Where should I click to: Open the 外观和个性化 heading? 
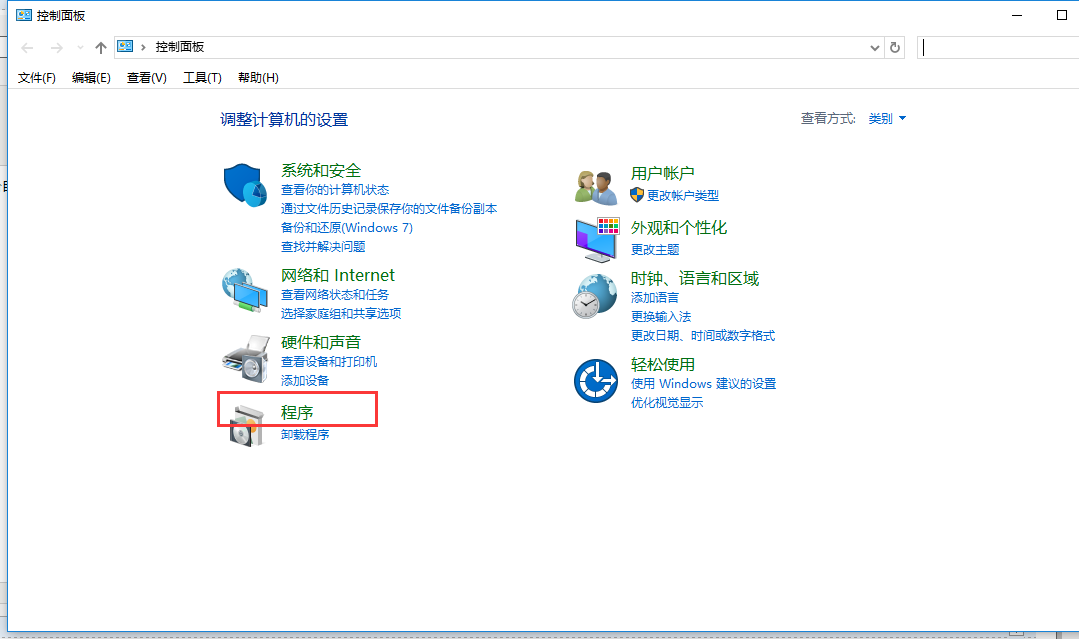[x=679, y=228]
